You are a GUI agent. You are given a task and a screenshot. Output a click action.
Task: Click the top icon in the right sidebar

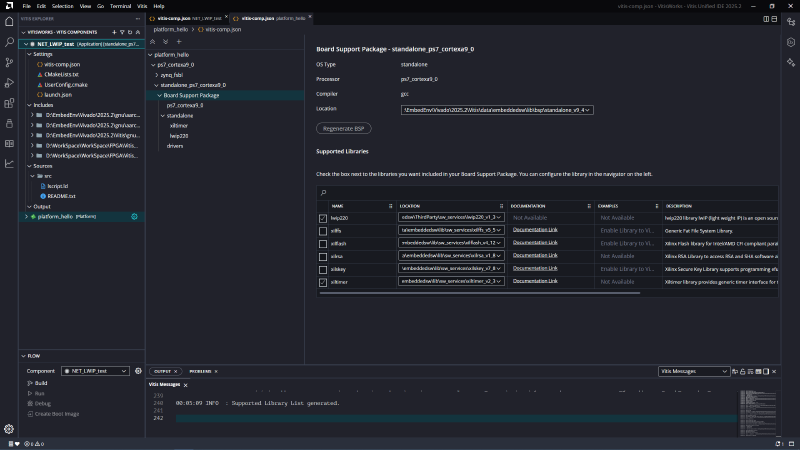point(791,21)
